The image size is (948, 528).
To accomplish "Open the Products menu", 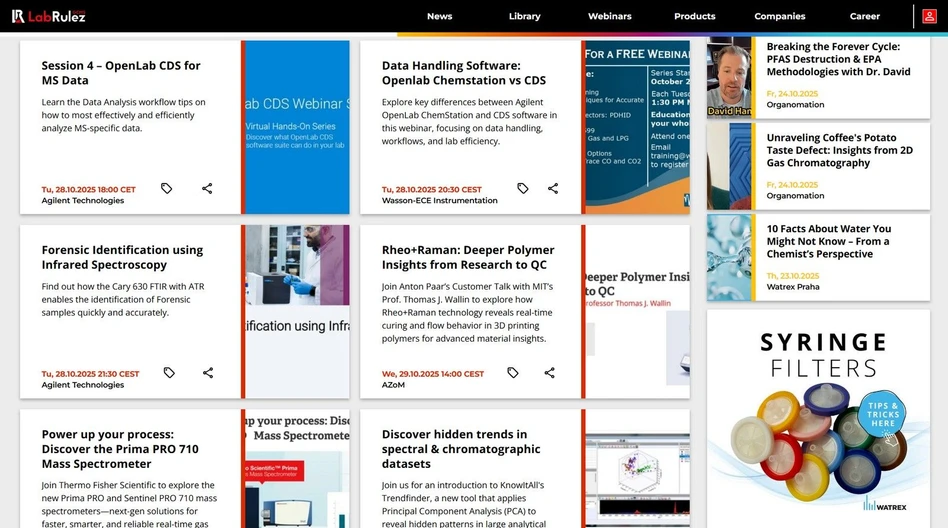I will (x=695, y=16).
